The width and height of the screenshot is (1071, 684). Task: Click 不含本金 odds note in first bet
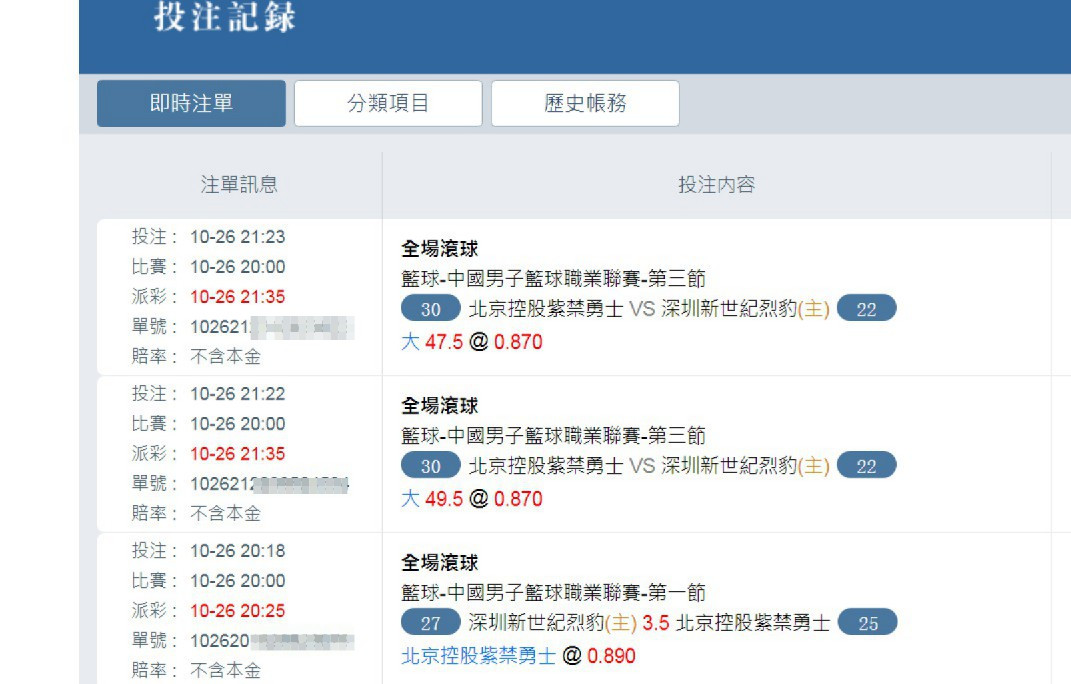click(x=225, y=357)
